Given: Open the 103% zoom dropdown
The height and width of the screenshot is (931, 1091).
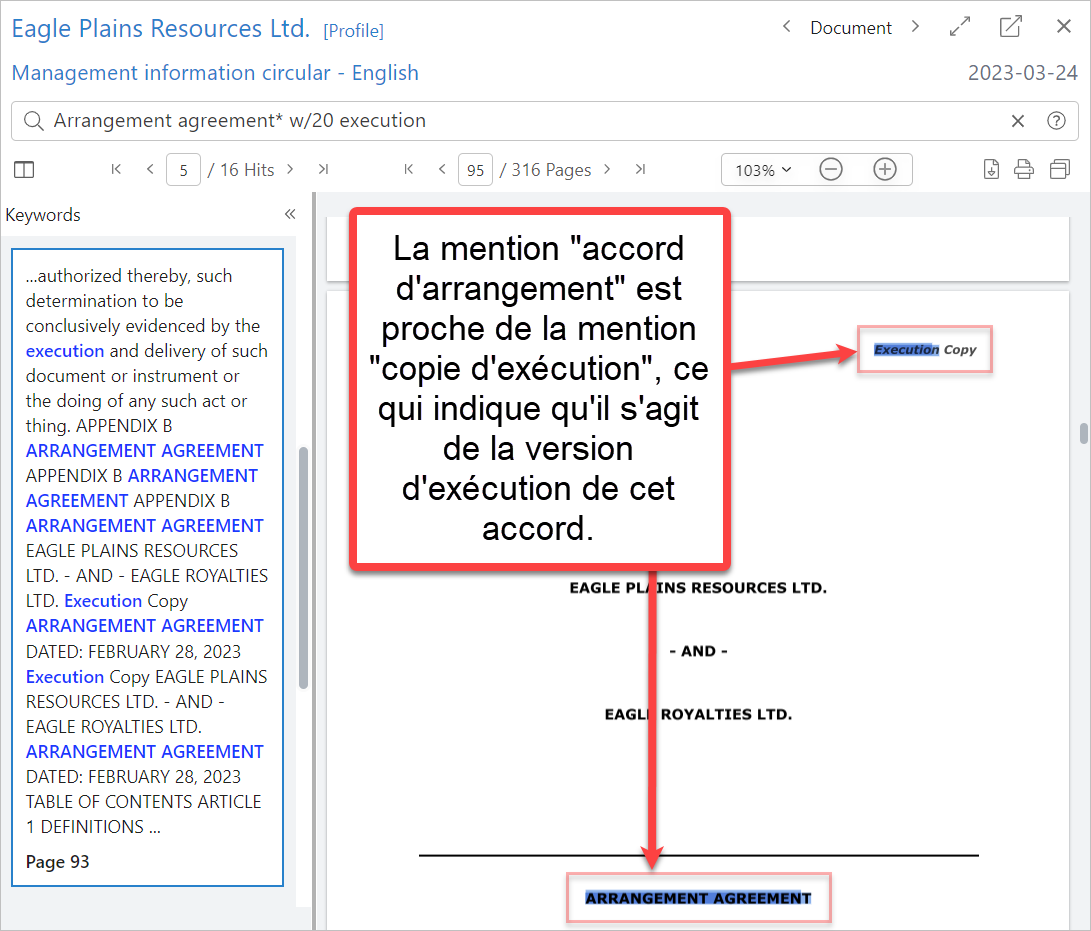Looking at the screenshot, I should click(763, 170).
